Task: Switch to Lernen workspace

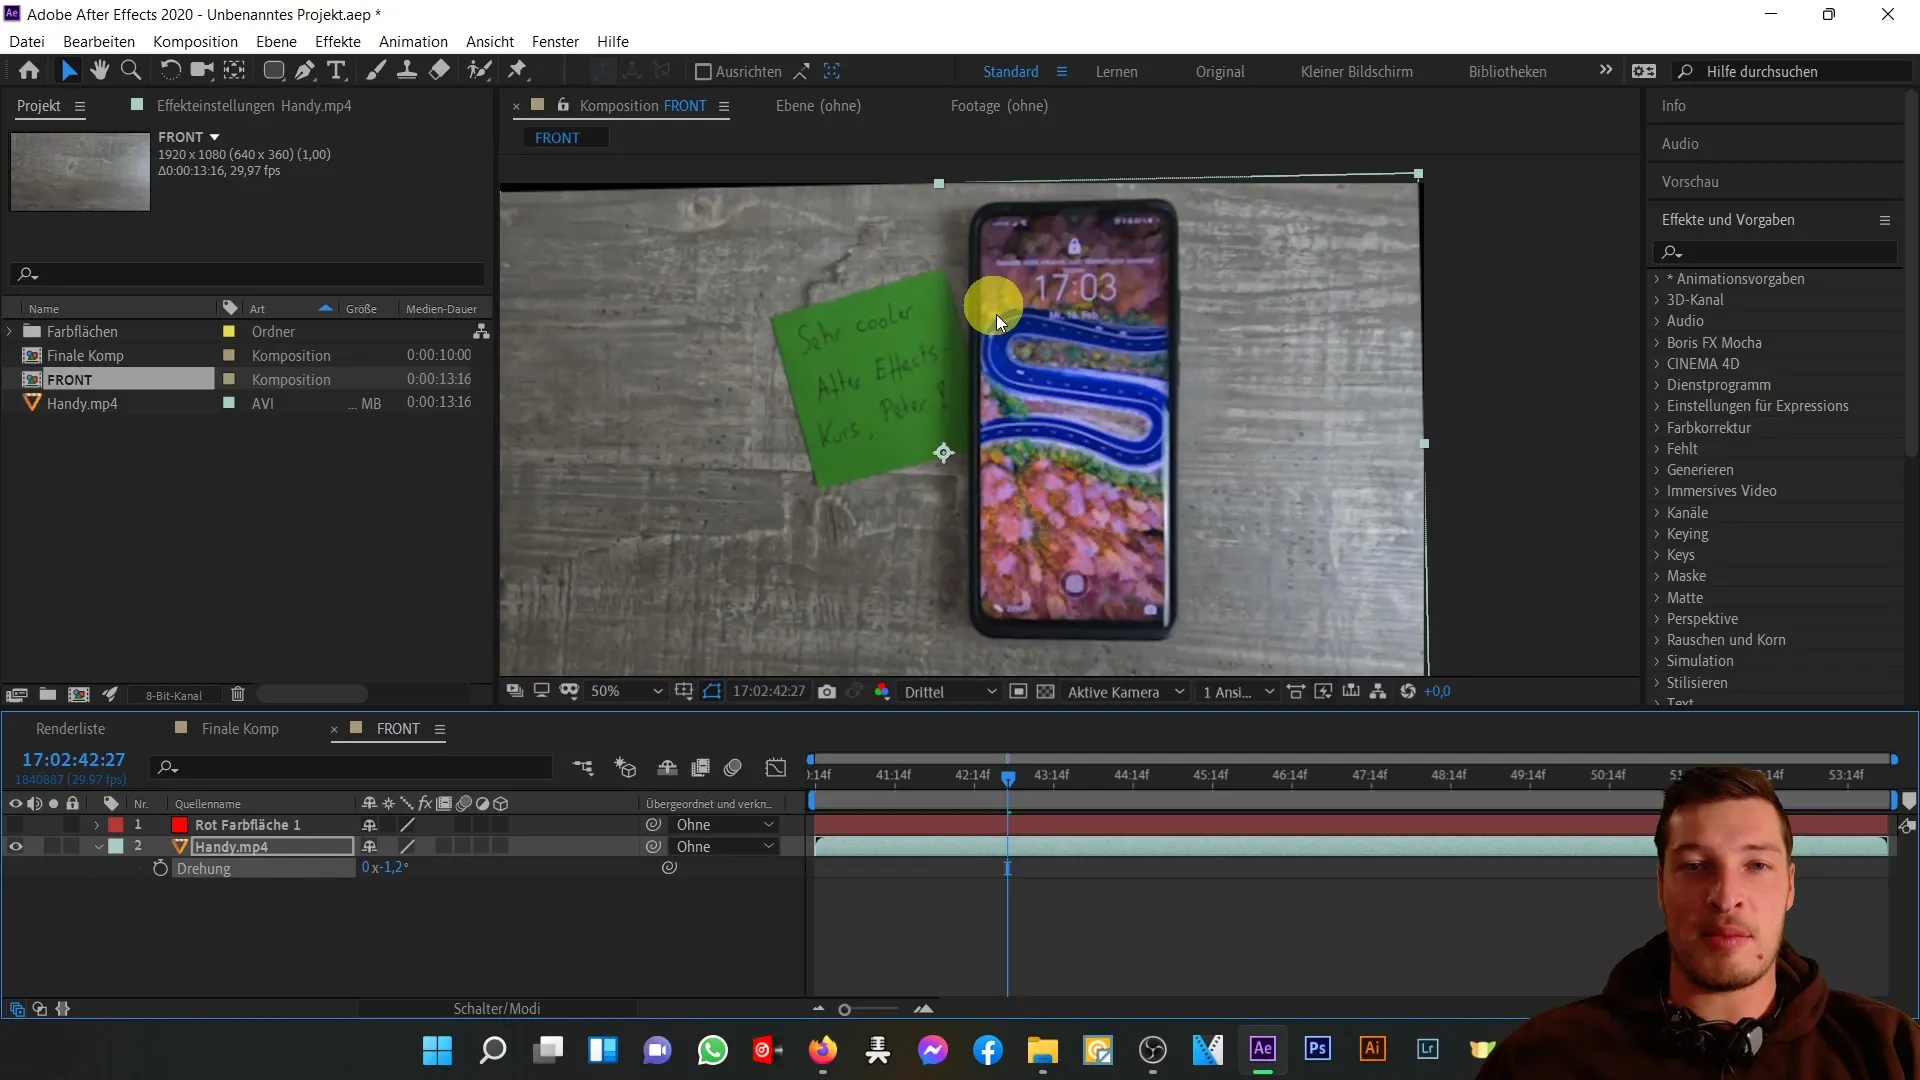Action: coord(1116,72)
